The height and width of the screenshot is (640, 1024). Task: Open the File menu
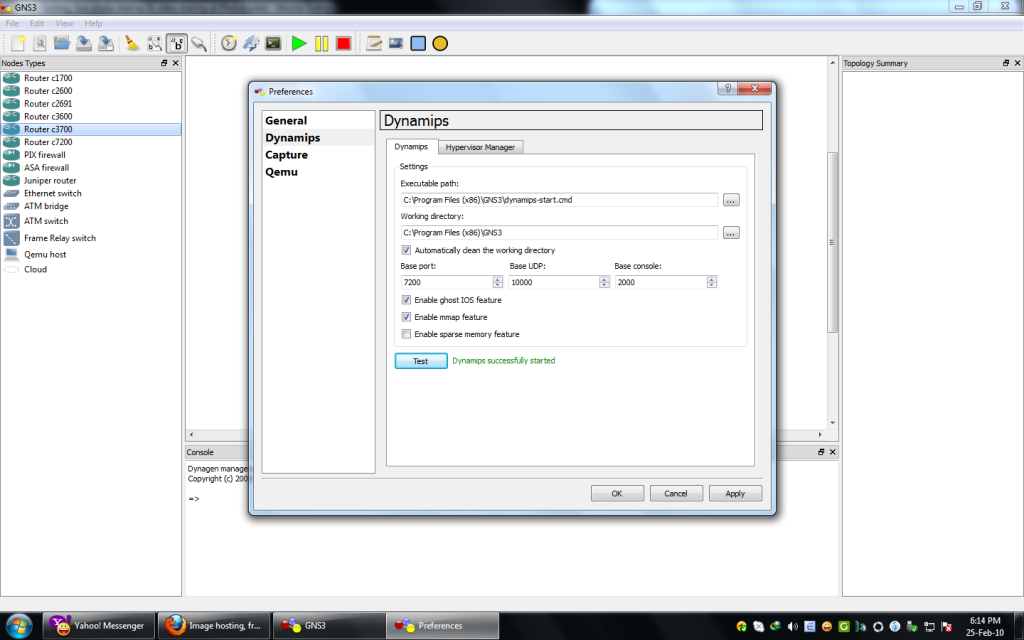click(12, 24)
